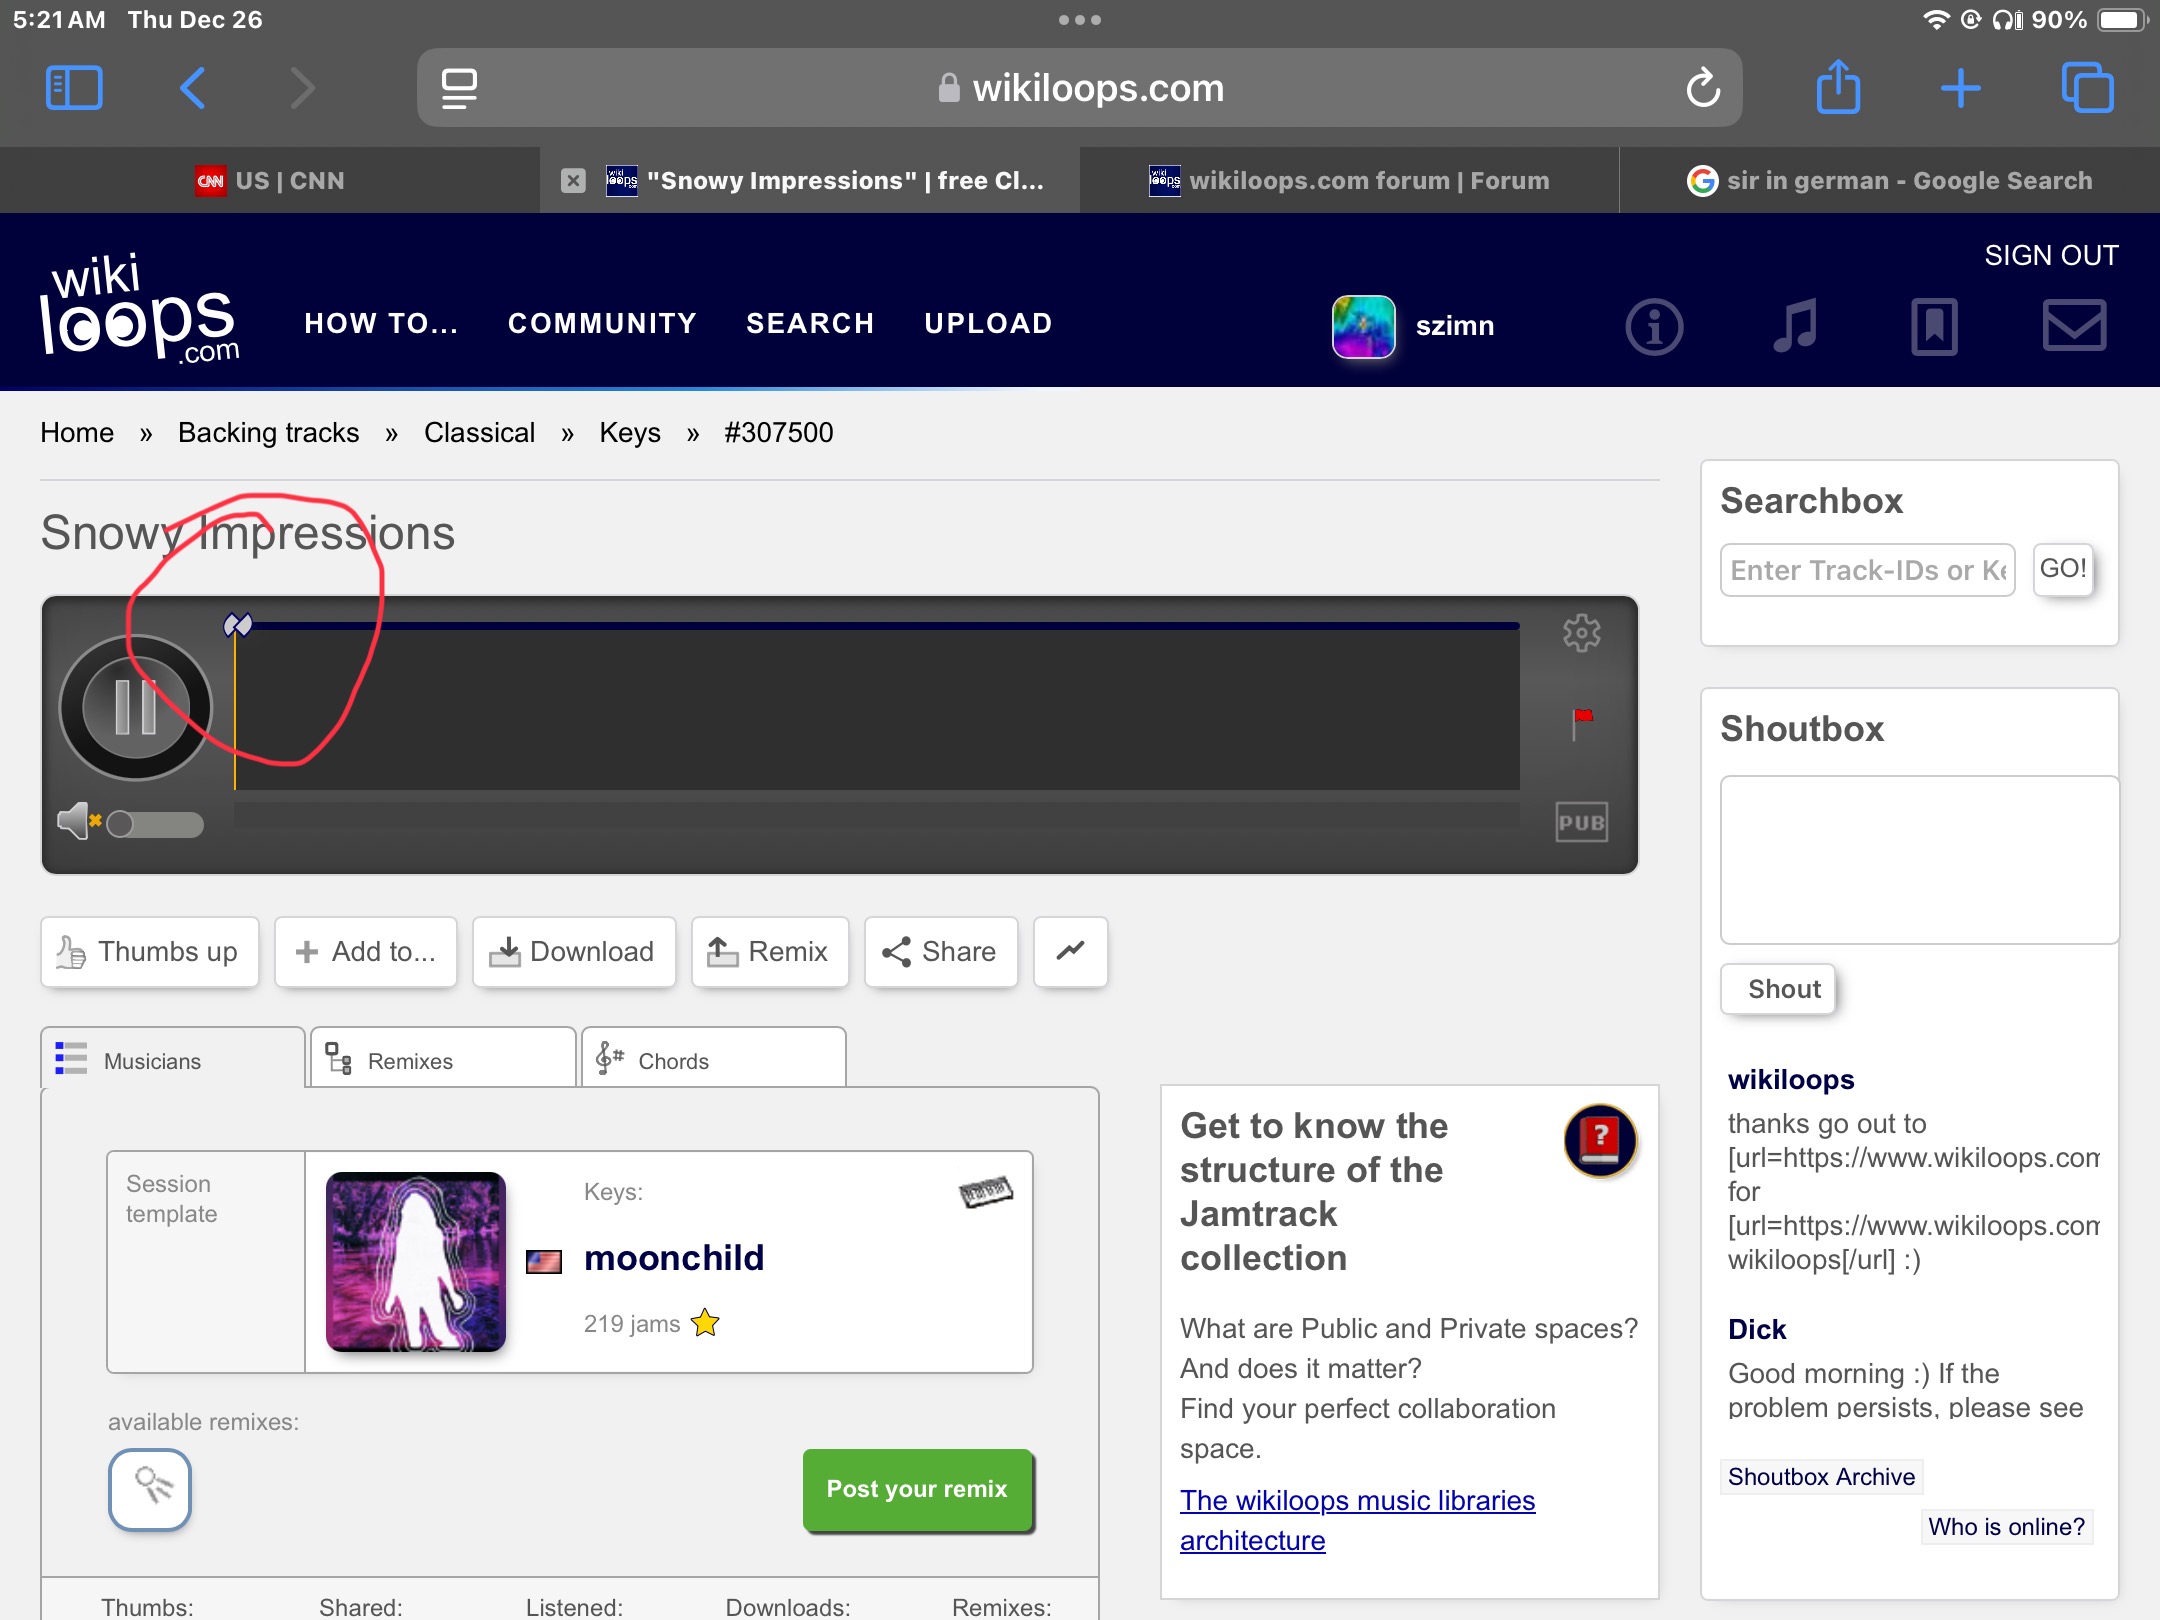Open the statistics trend icon button
2160x1620 pixels.
(x=1070, y=951)
